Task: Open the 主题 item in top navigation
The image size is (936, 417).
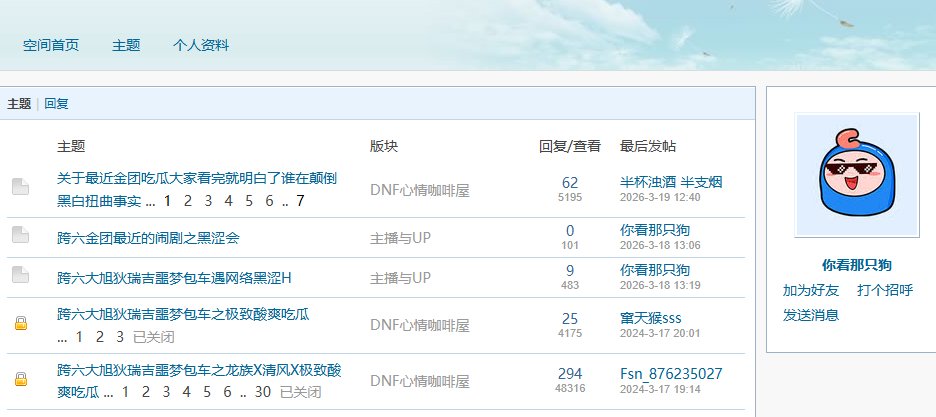Action: coord(126,45)
